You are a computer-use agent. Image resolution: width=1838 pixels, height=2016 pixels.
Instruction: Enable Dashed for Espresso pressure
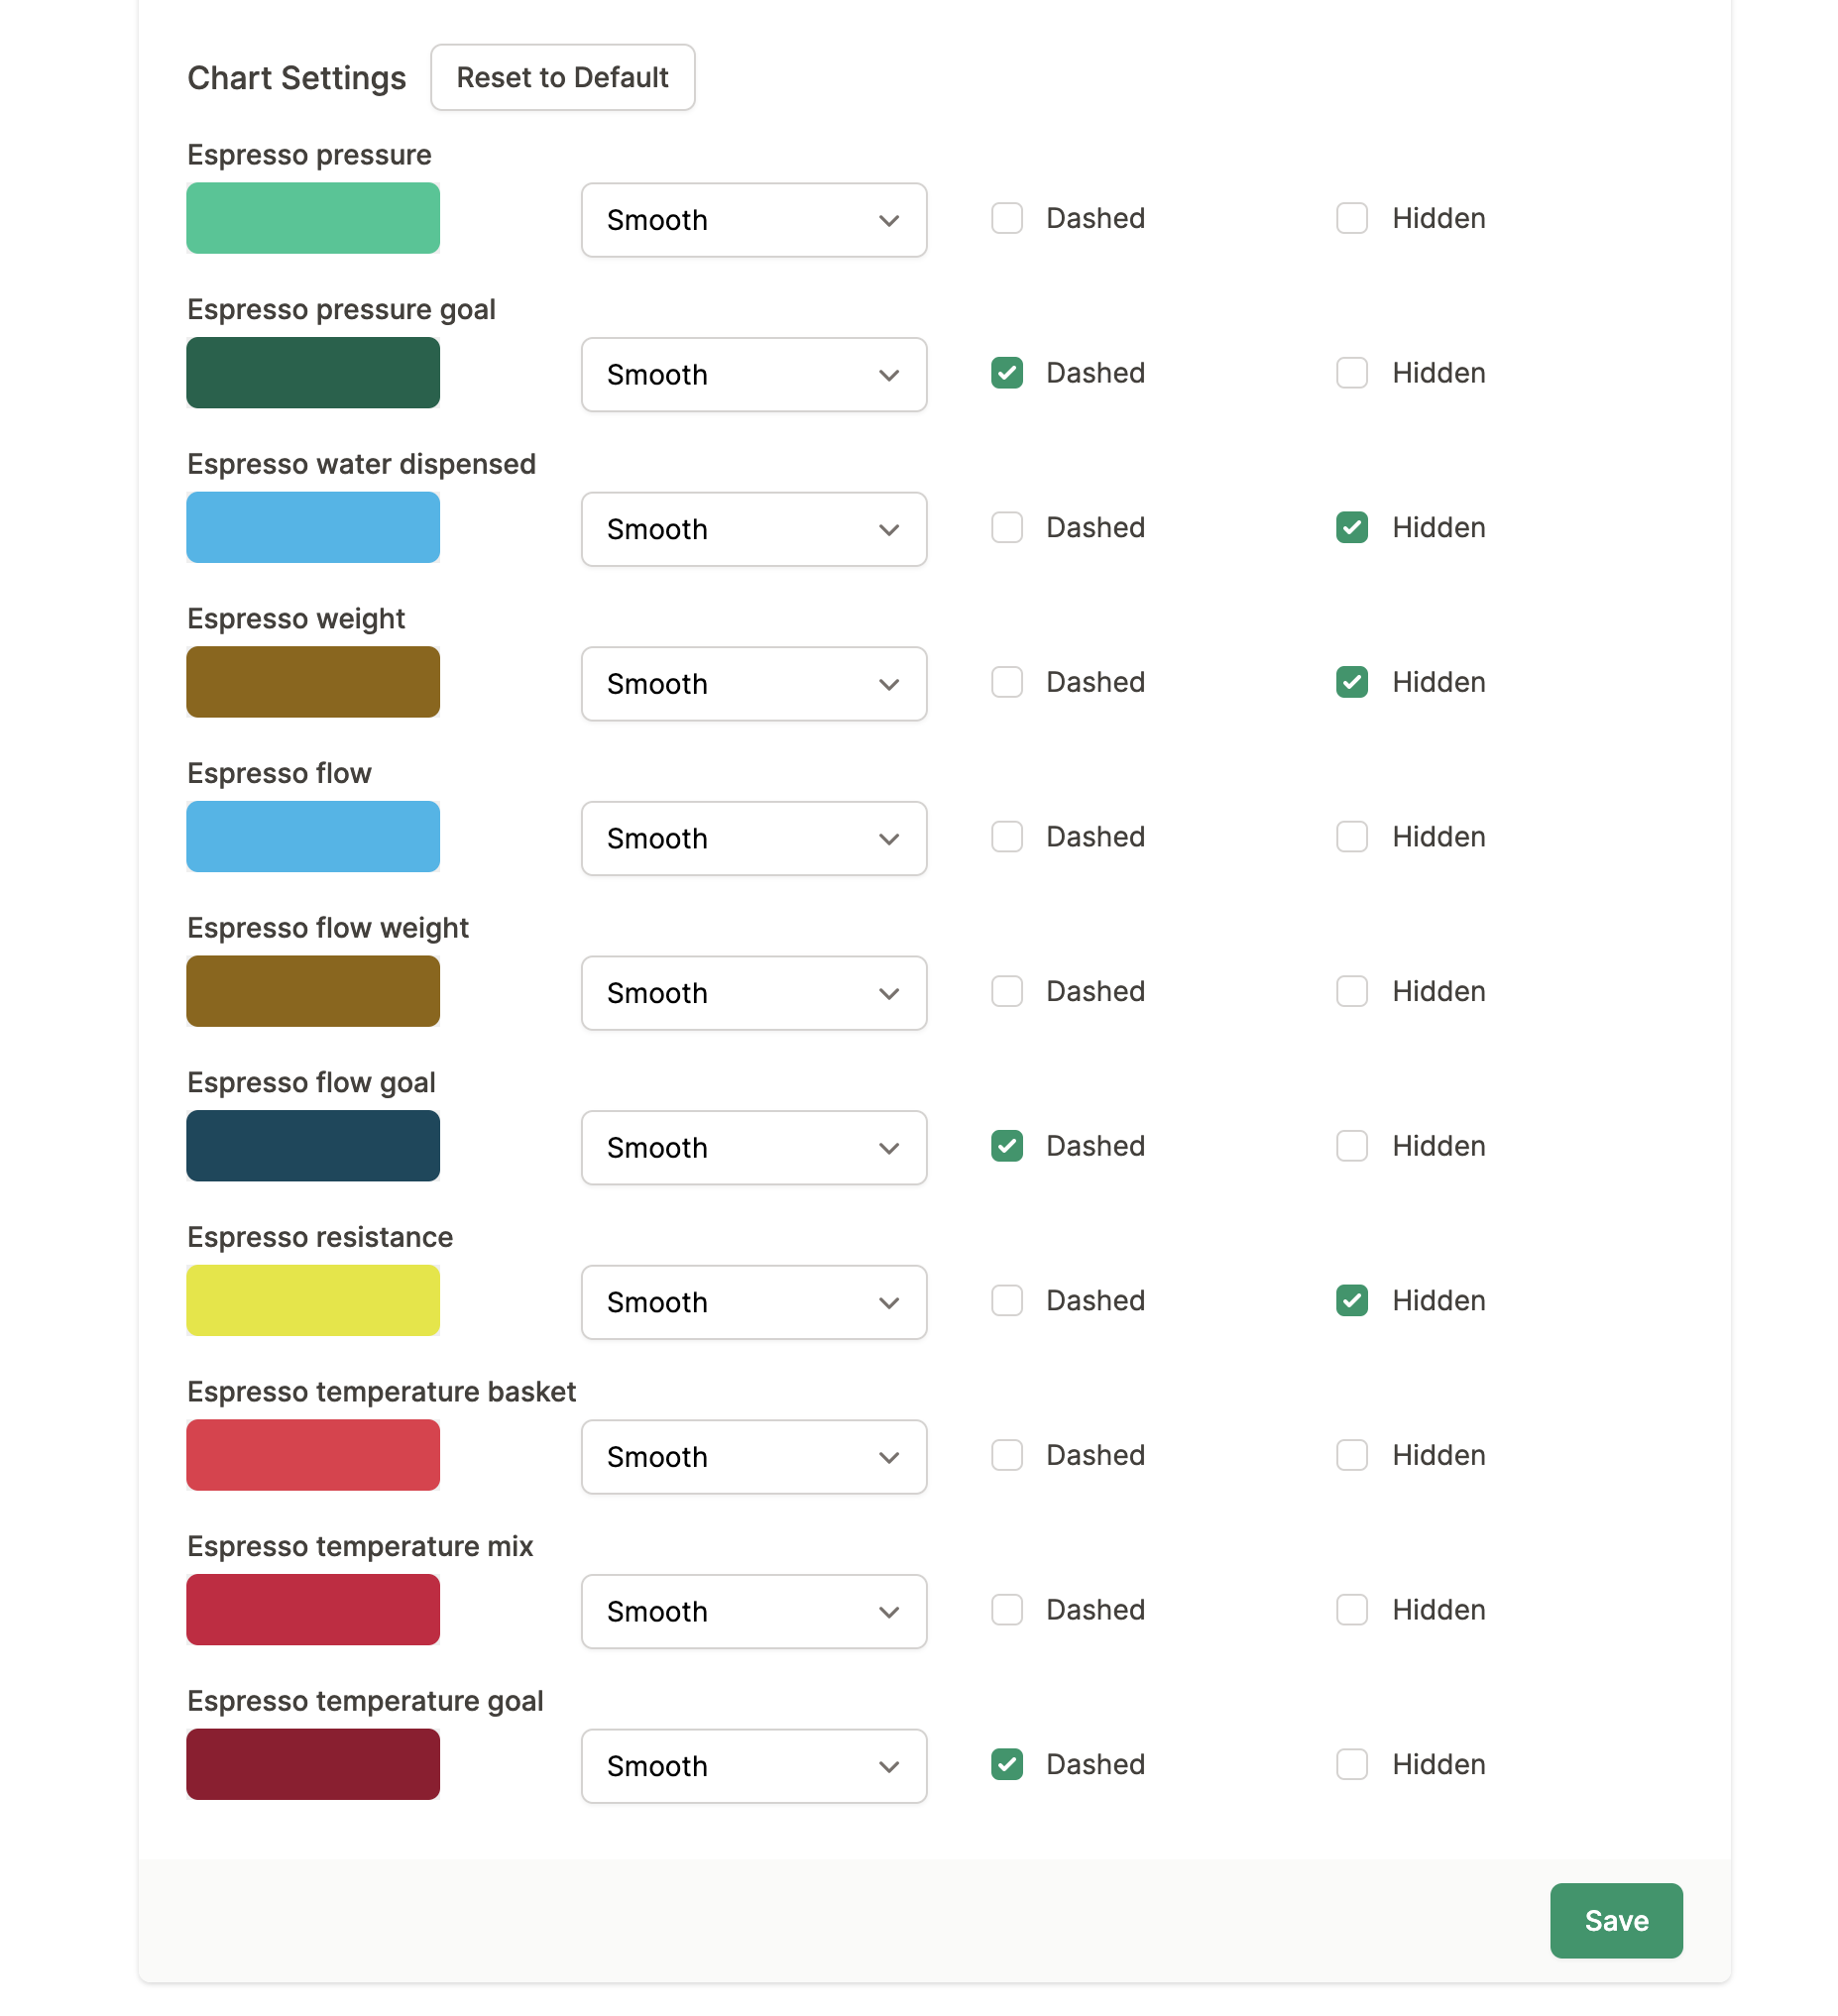pos(1006,218)
